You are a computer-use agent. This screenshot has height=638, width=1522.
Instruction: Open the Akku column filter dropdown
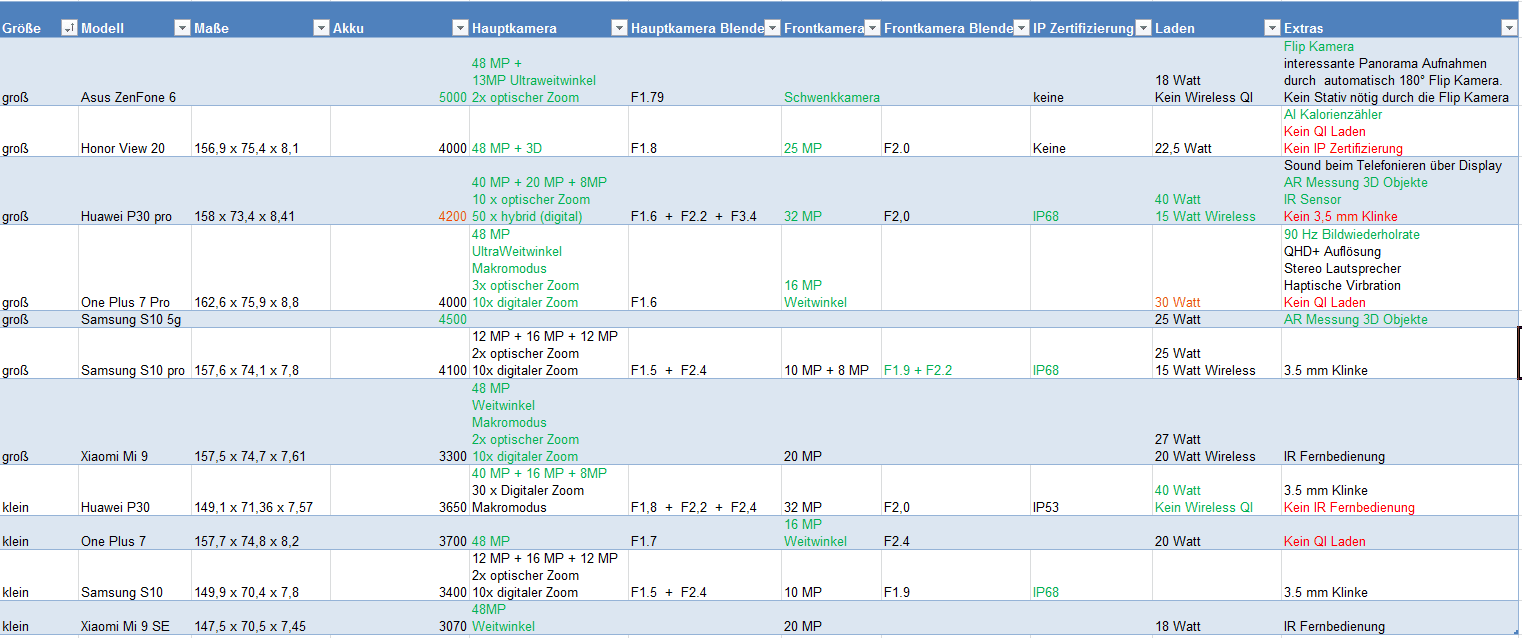[460, 28]
